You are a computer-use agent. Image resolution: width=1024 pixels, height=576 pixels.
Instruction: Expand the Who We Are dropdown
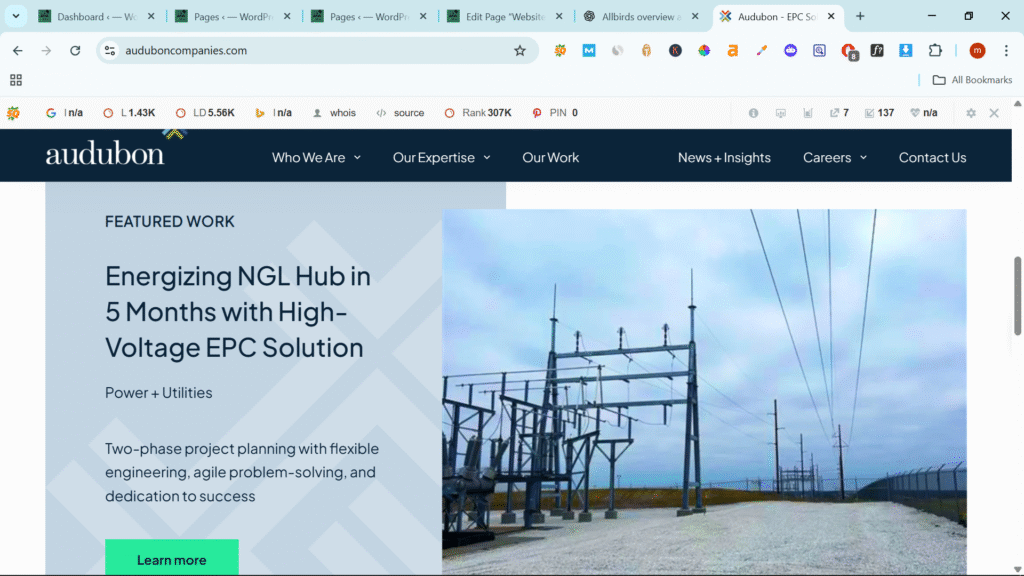pyautogui.click(x=316, y=157)
